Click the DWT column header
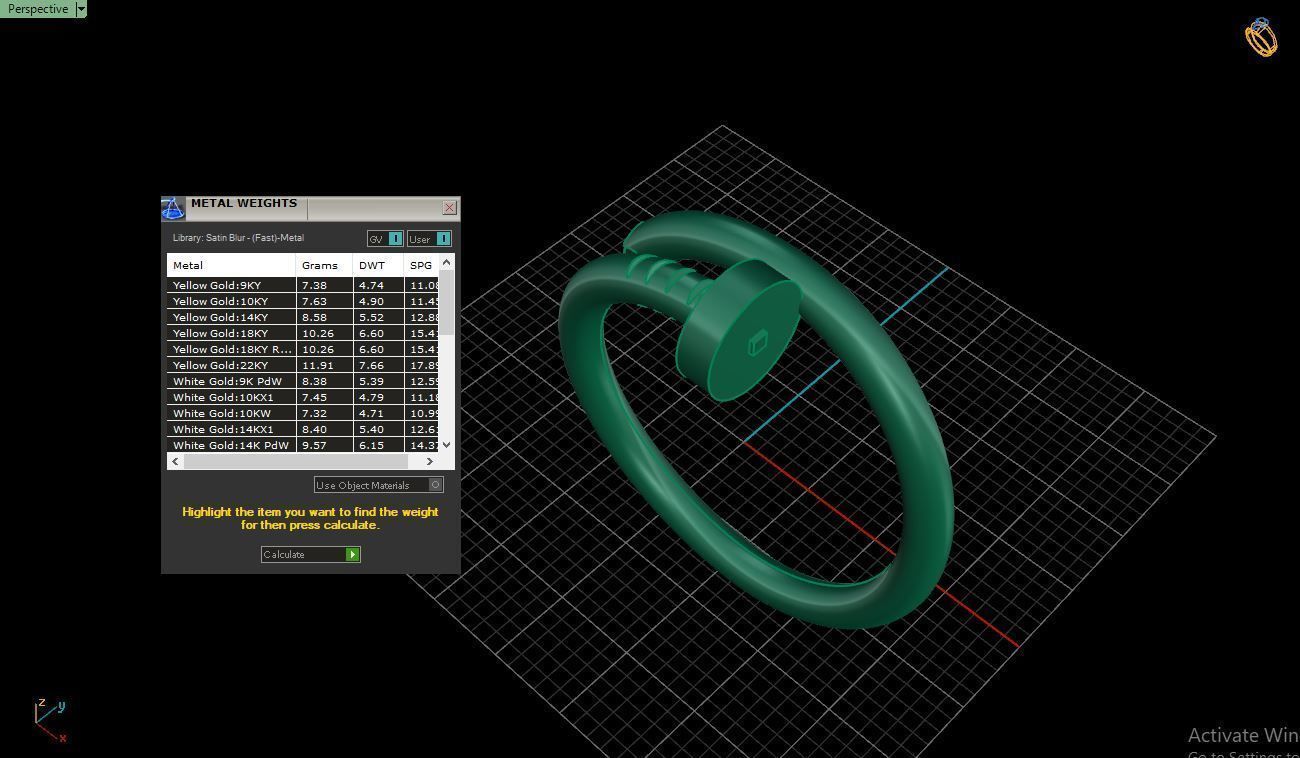The width and height of the screenshot is (1300, 758). [x=378, y=265]
